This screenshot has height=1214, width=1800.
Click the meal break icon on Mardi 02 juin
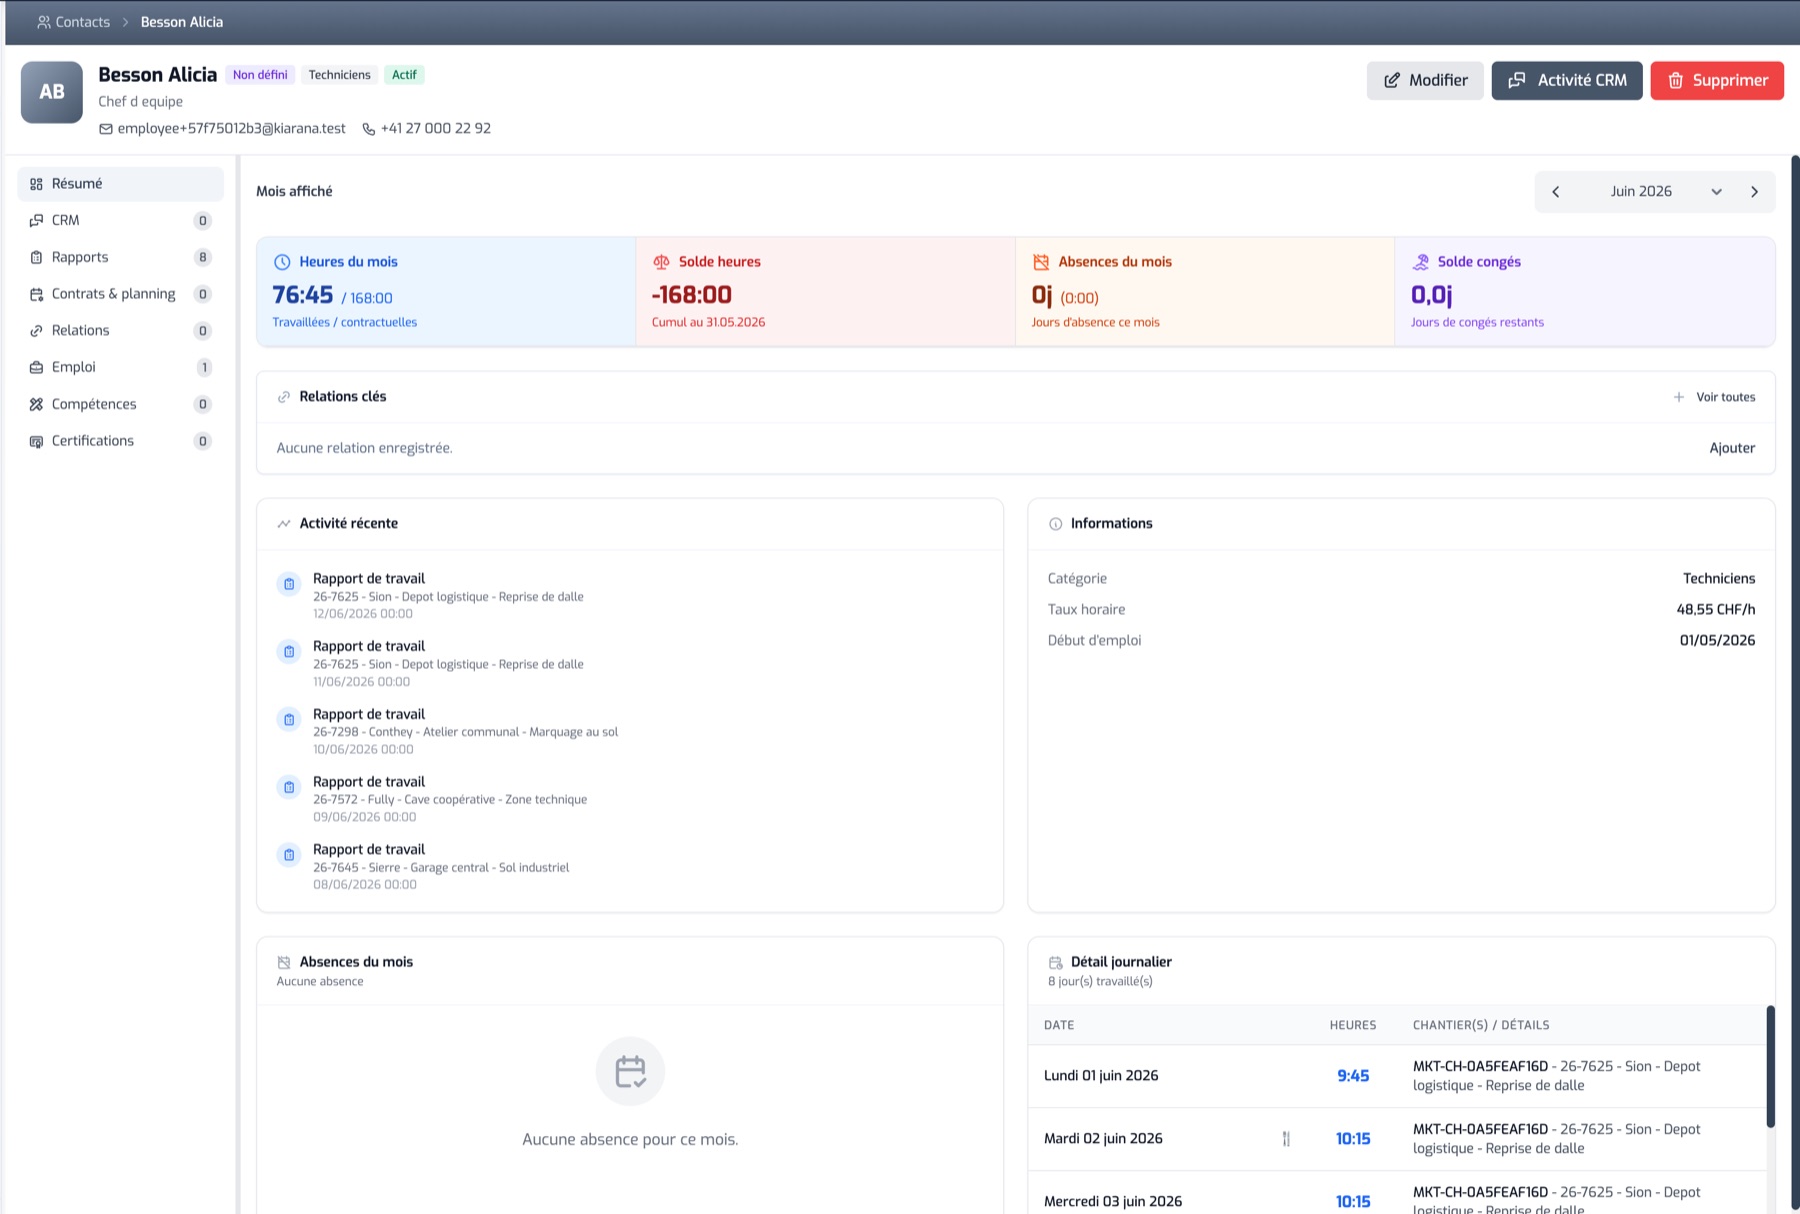click(1286, 1139)
